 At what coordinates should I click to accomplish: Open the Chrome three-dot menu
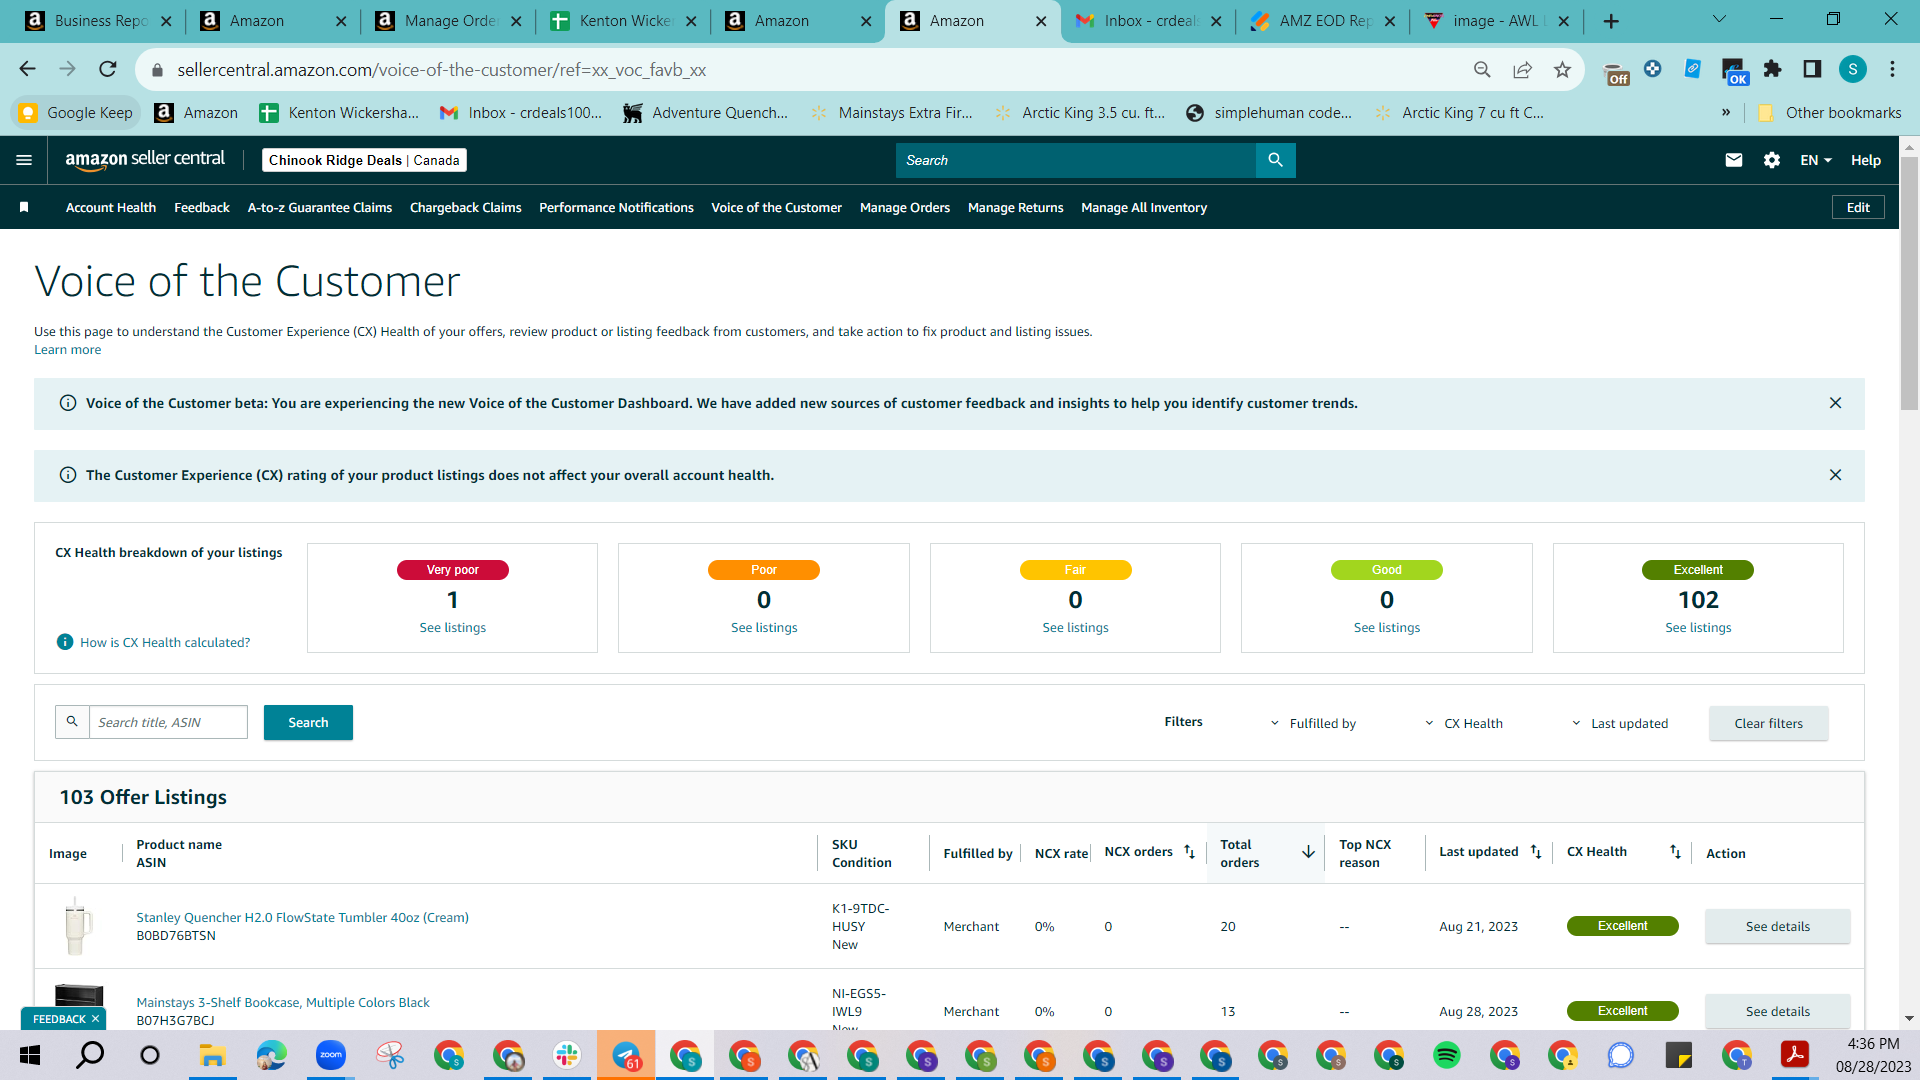(x=1892, y=69)
